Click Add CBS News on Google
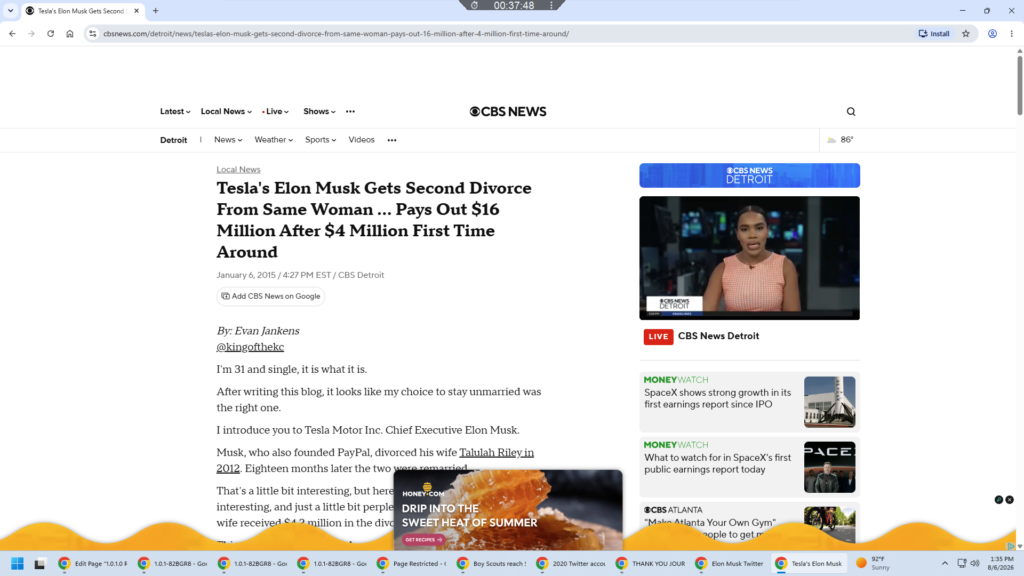The width and height of the screenshot is (1024, 576). [271, 296]
